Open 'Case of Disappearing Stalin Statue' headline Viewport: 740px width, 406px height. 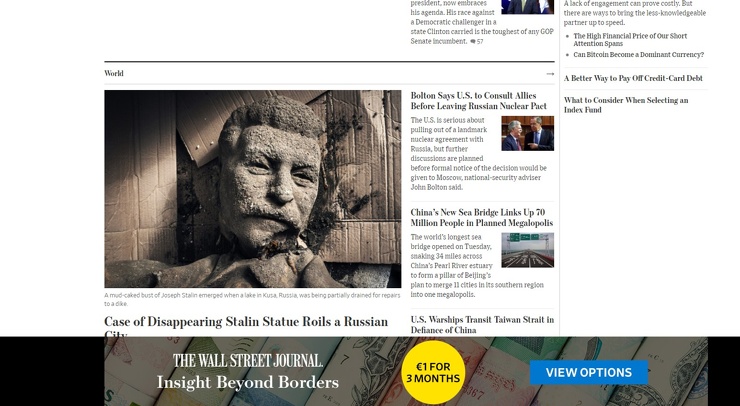coord(246,326)
